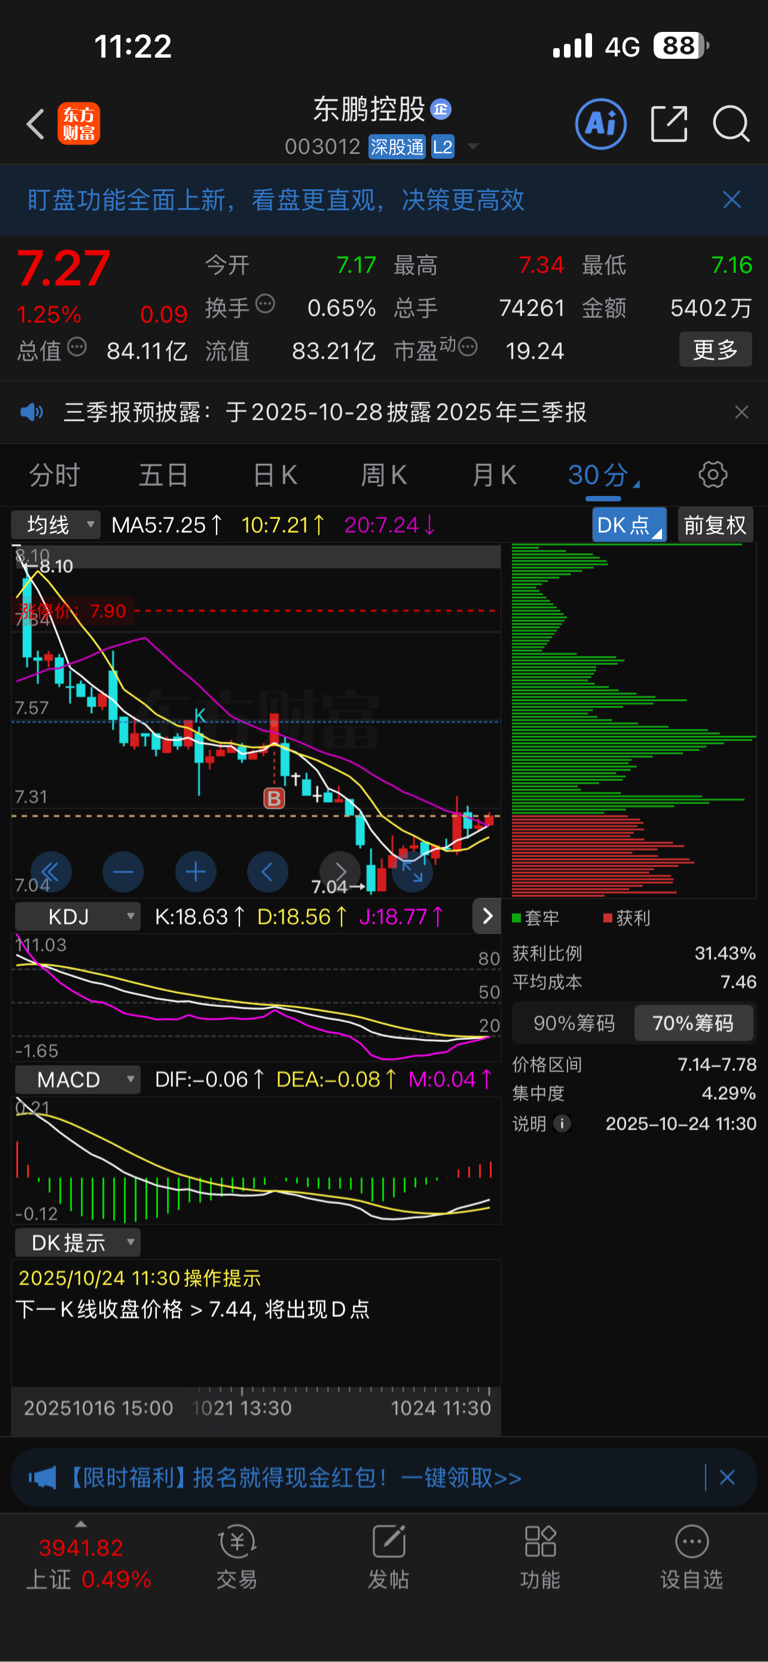Viewport: 768px width, 1662px height.
Task: Tap the share export icon
Action: [669, 124]
